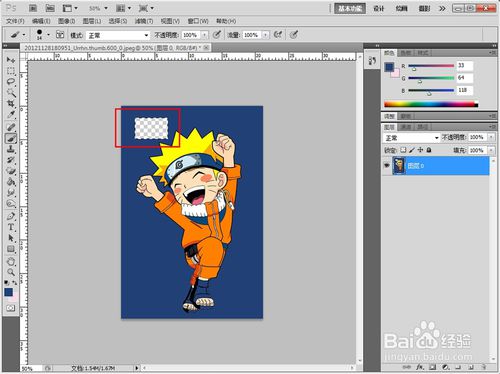Screen dimensions: 500x374
Task: Open the layer opacity arrow in Layers panel
Action: (491, 137)
